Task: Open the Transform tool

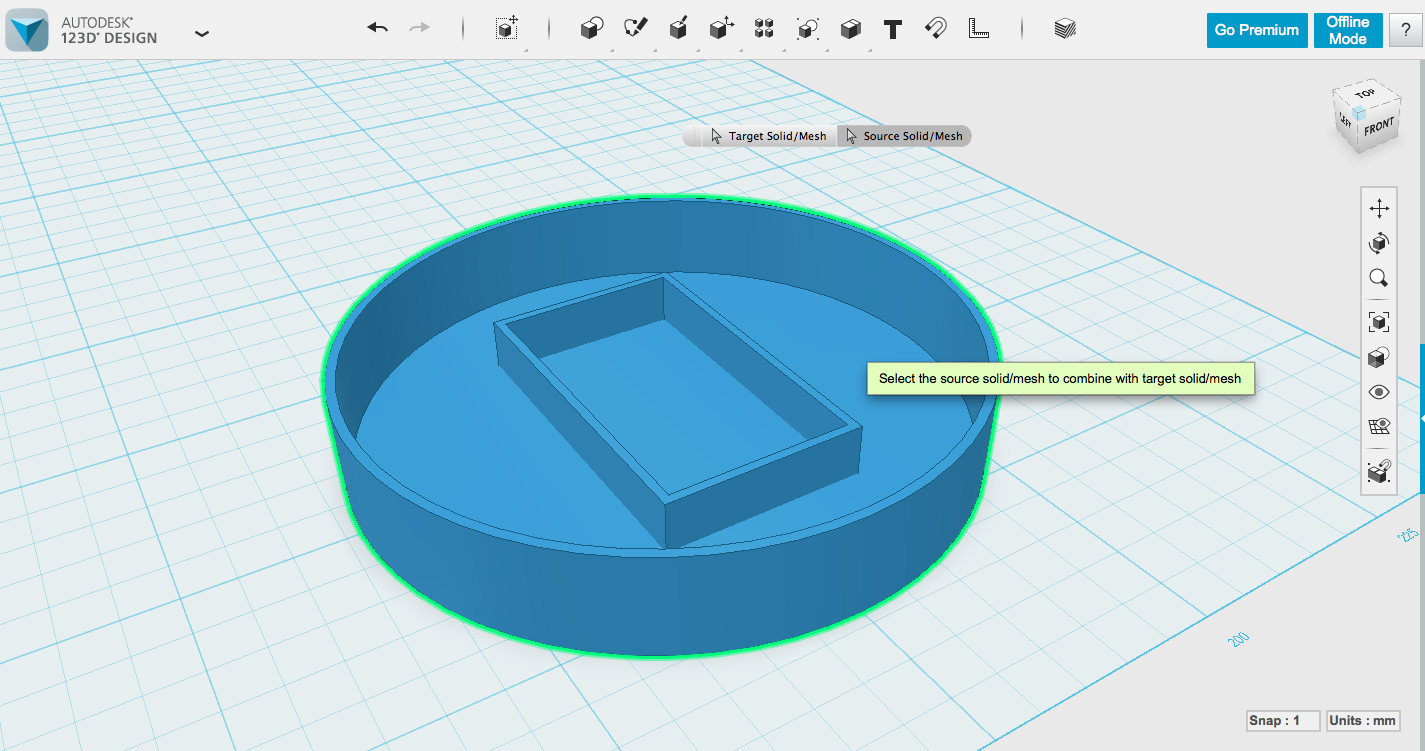Action: (507, 29)
